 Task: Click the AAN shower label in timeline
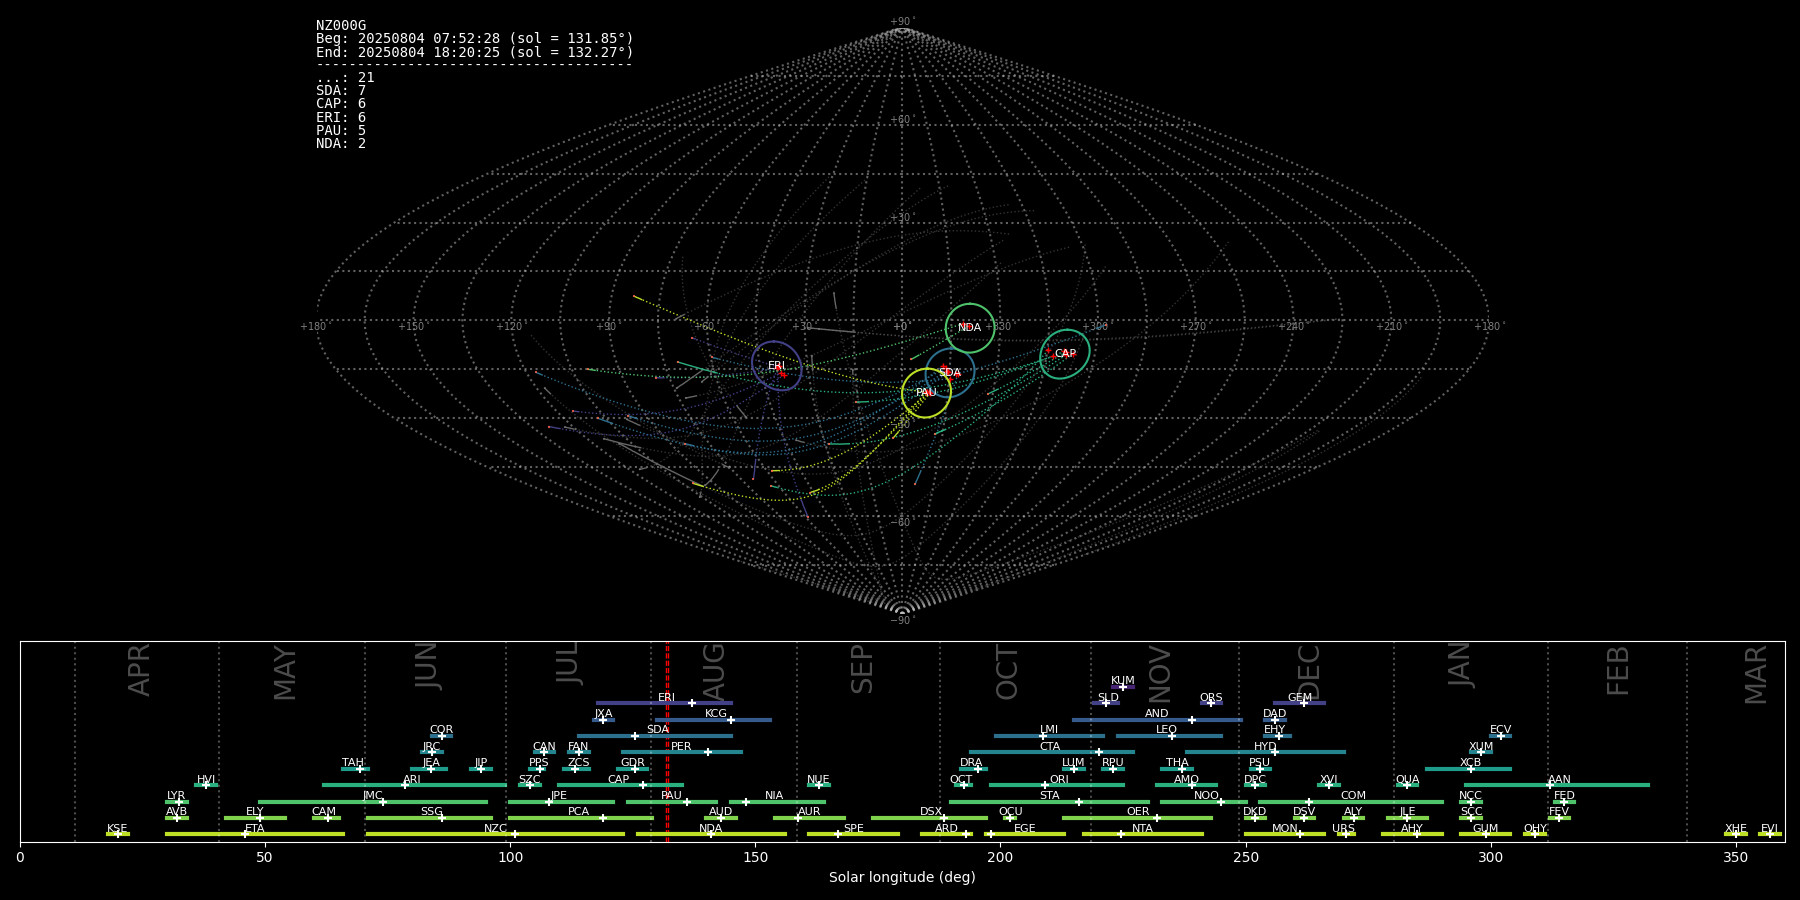(x=1560, y=780)
